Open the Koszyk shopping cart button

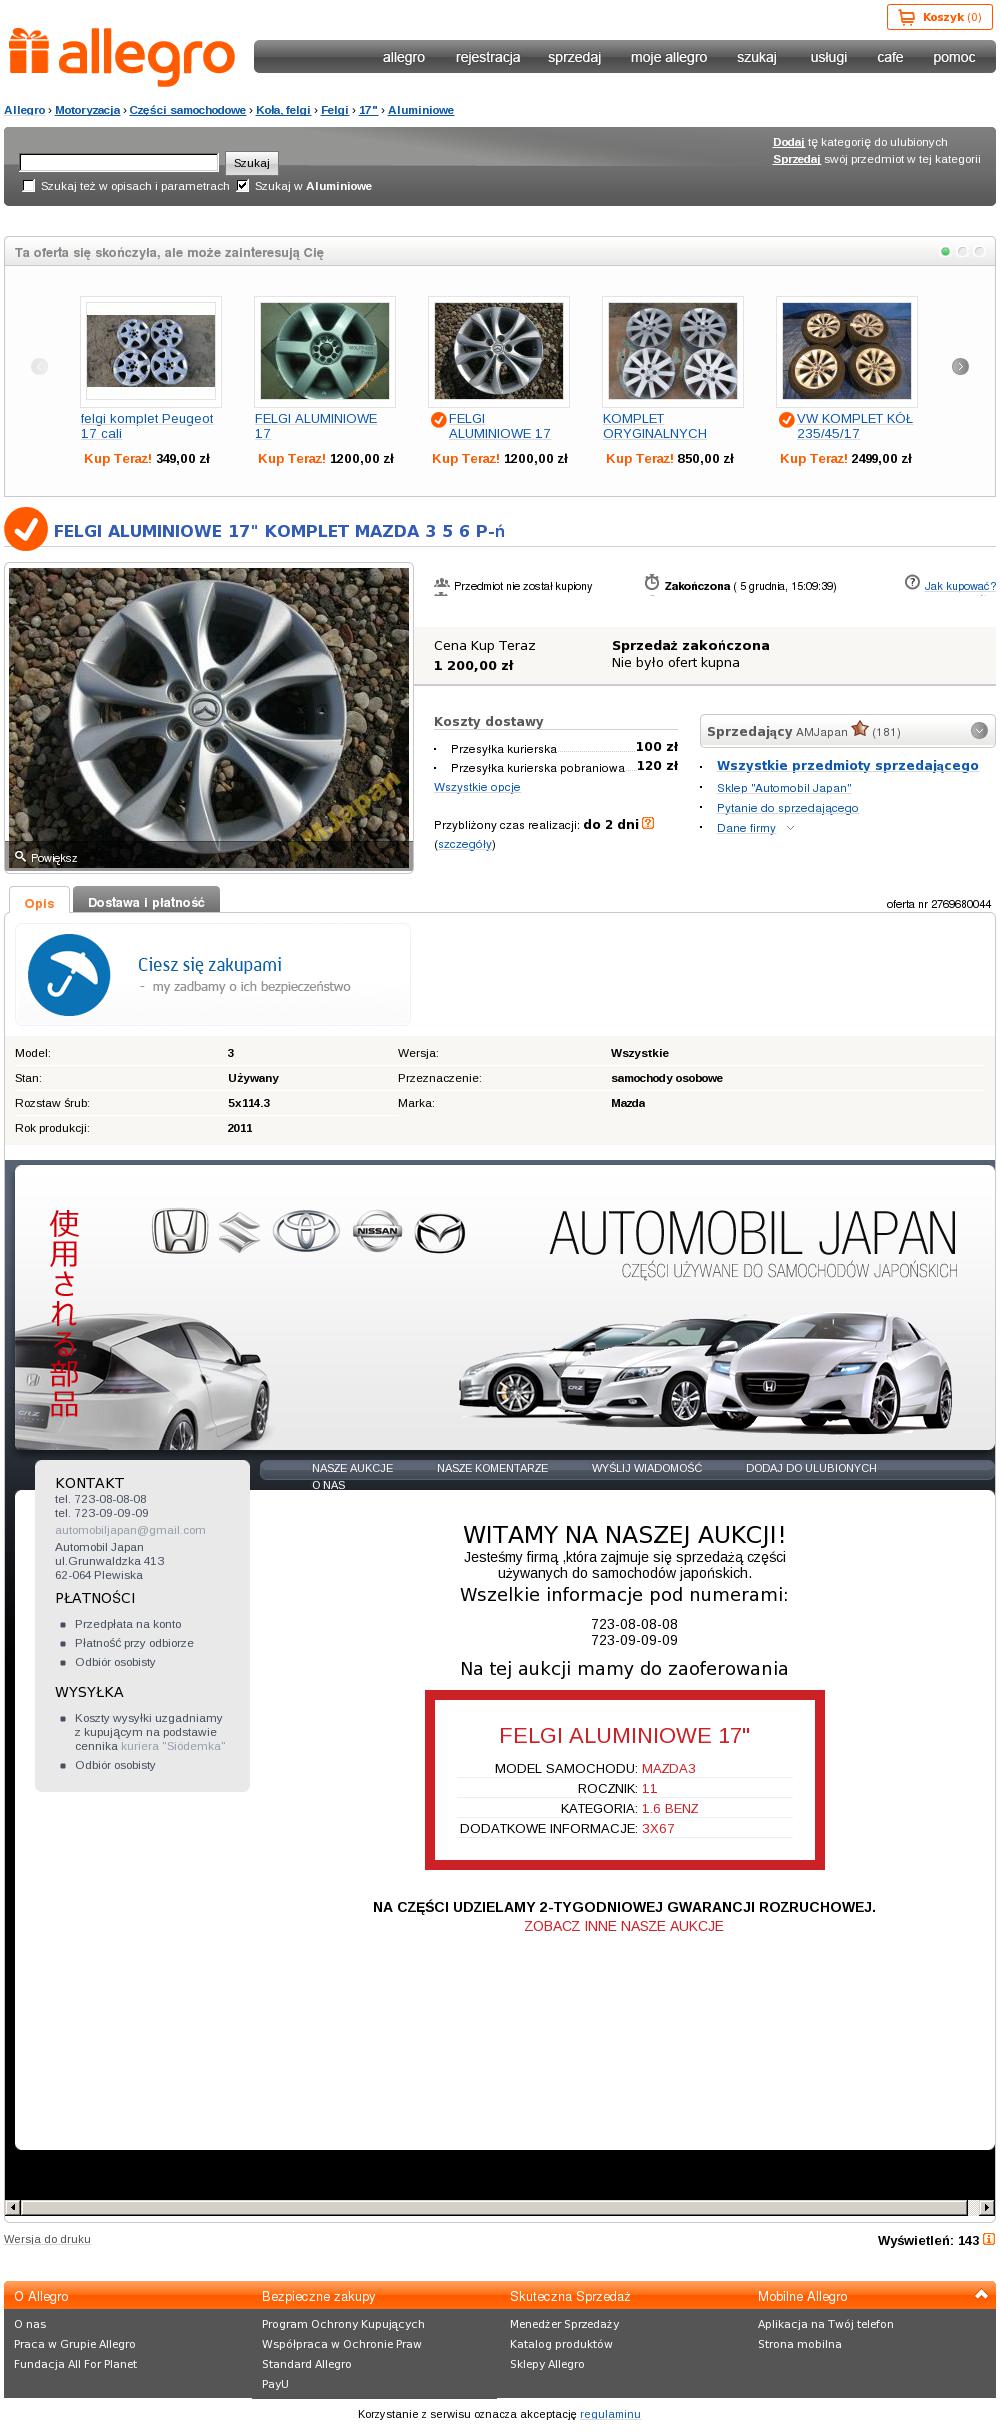pyautogui.click(x=940, y=17)
